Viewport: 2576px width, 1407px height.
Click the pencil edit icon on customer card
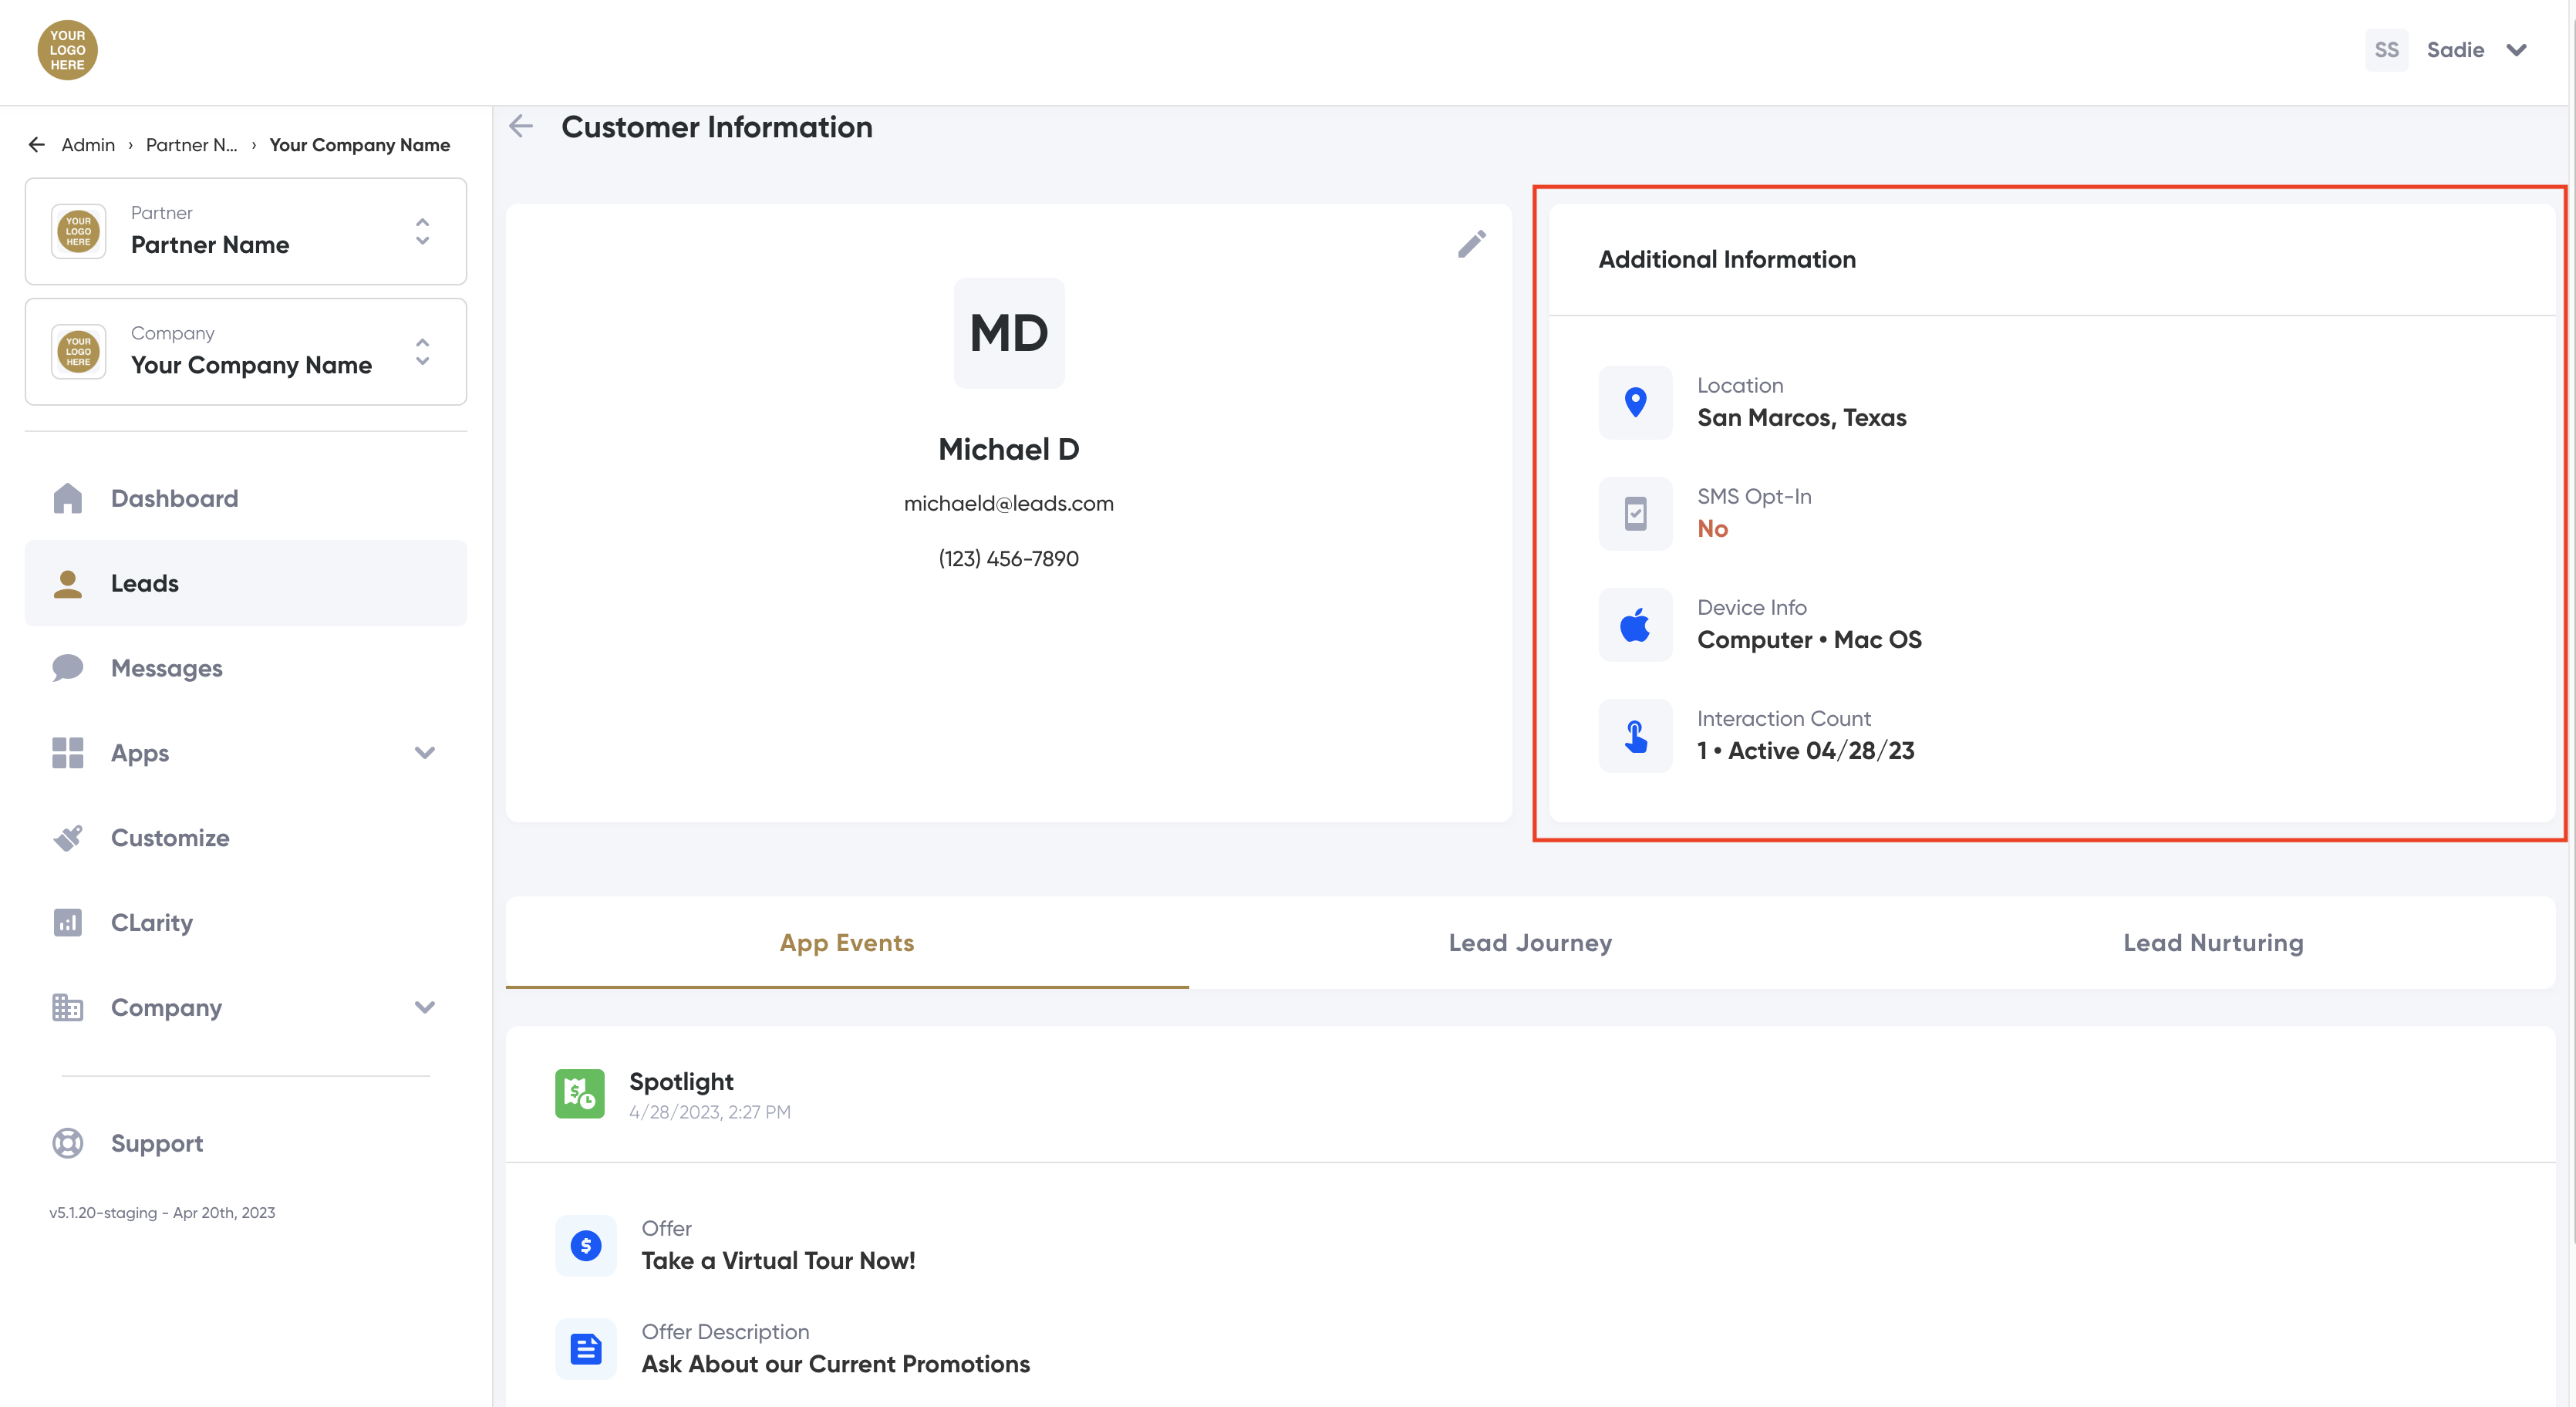click(1471, 244)
